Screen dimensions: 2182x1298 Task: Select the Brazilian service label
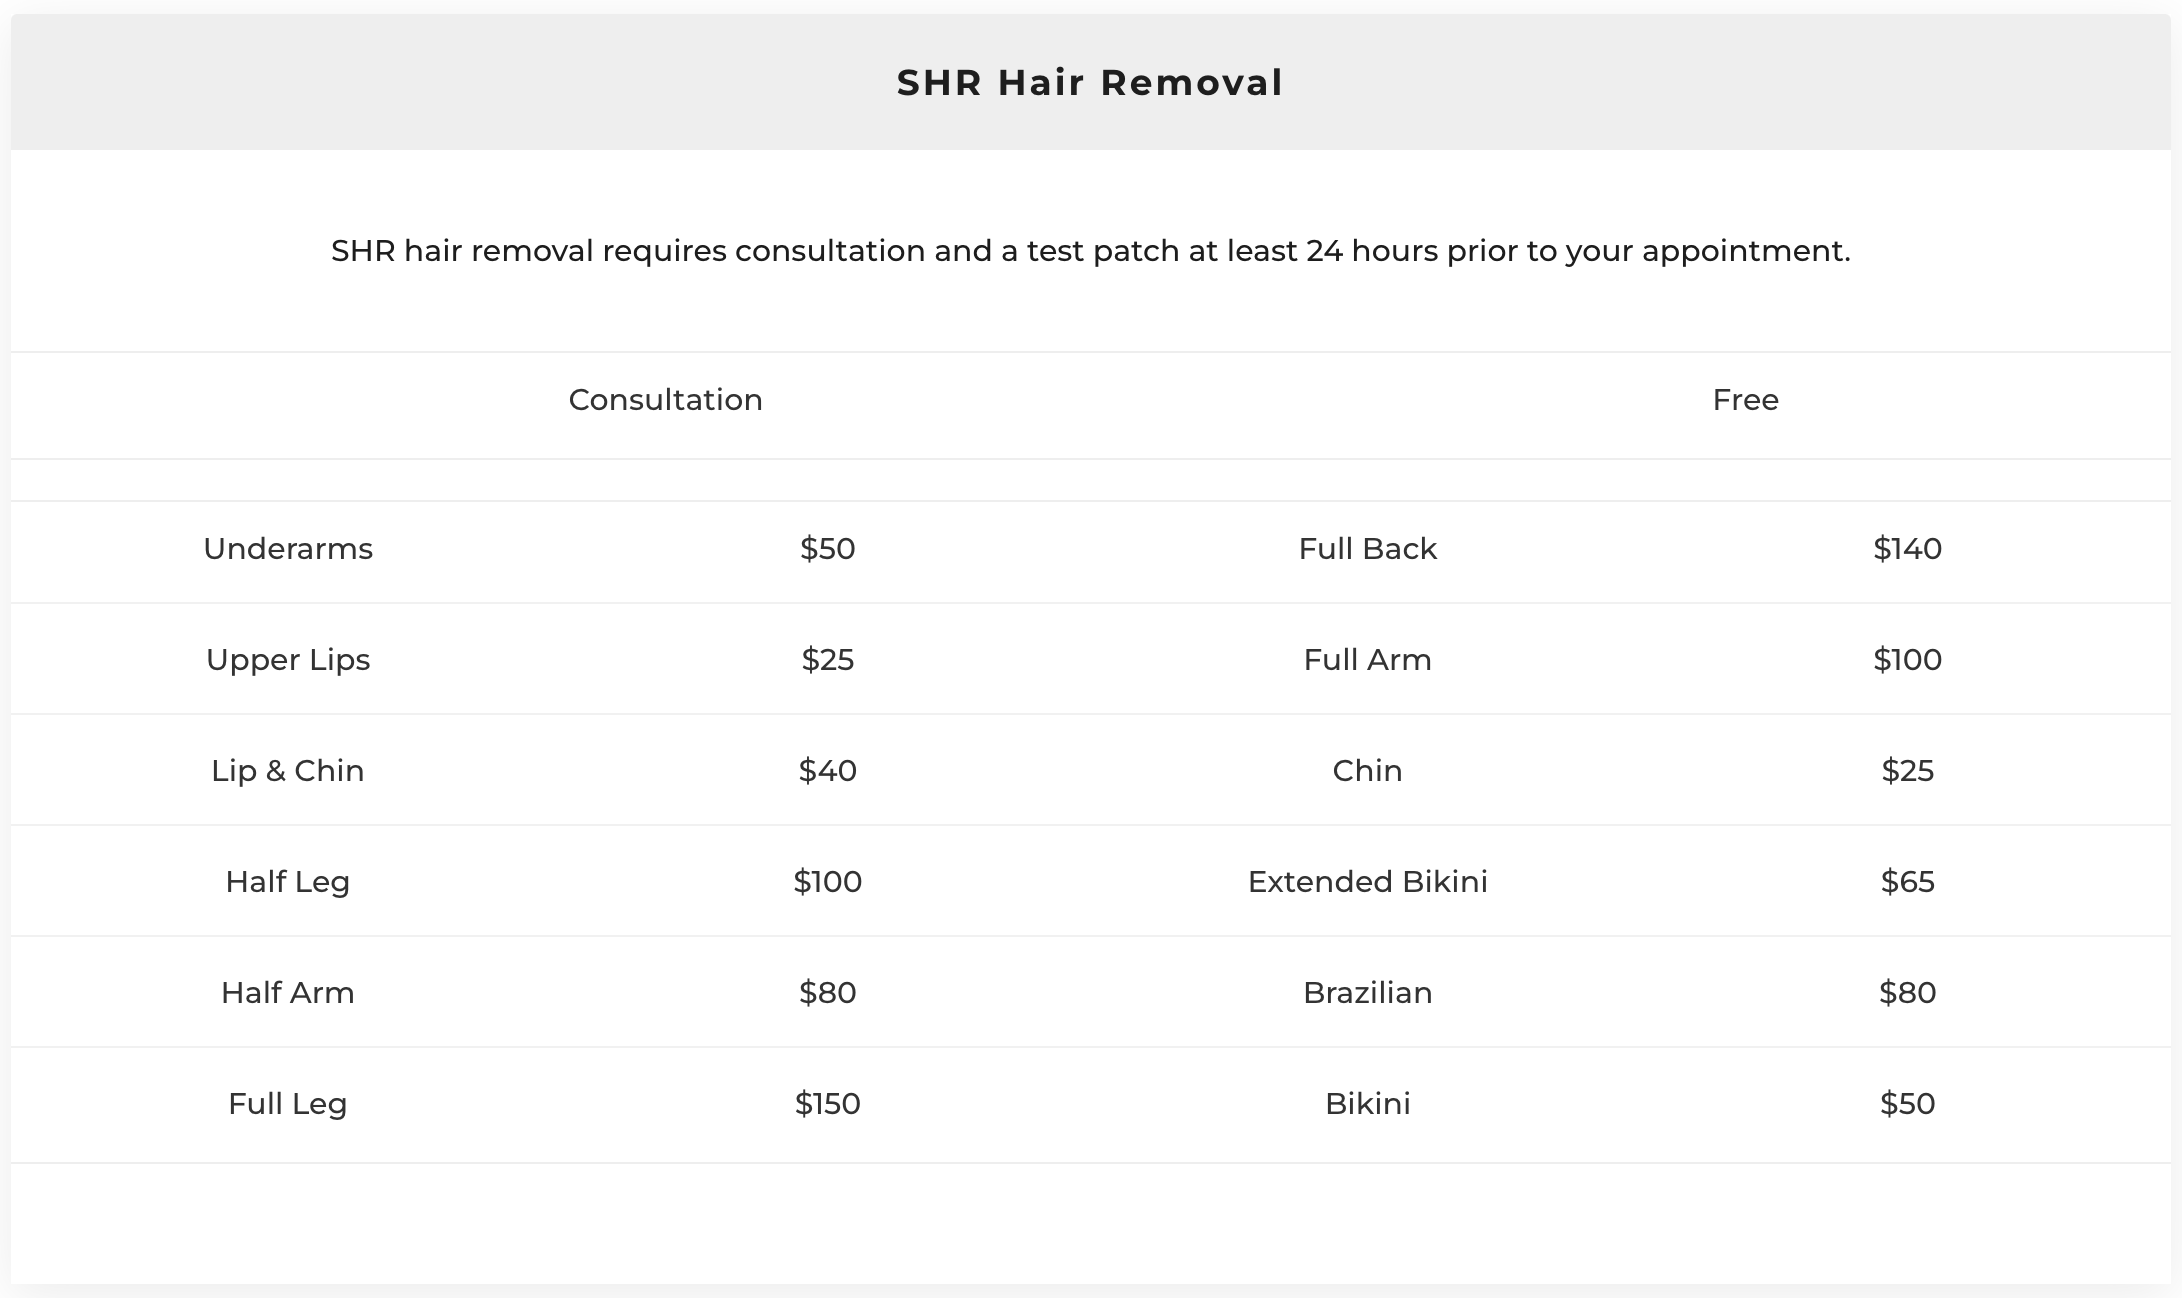tap(1367, 993)
